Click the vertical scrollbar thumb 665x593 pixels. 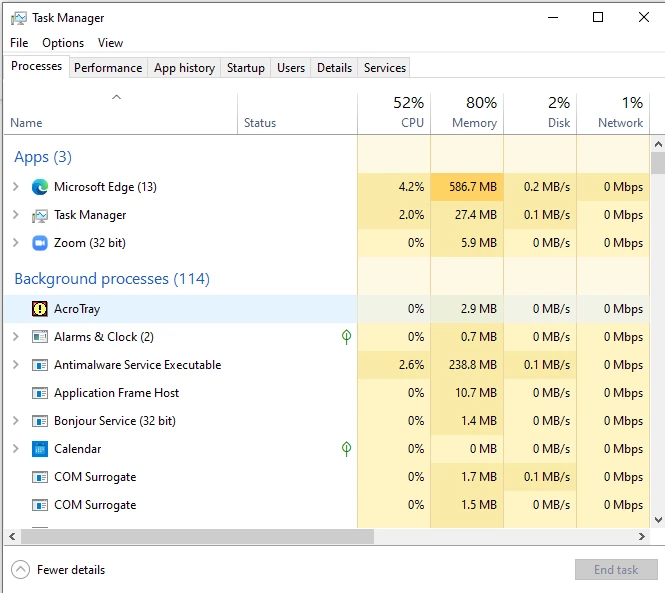point(658,163)
